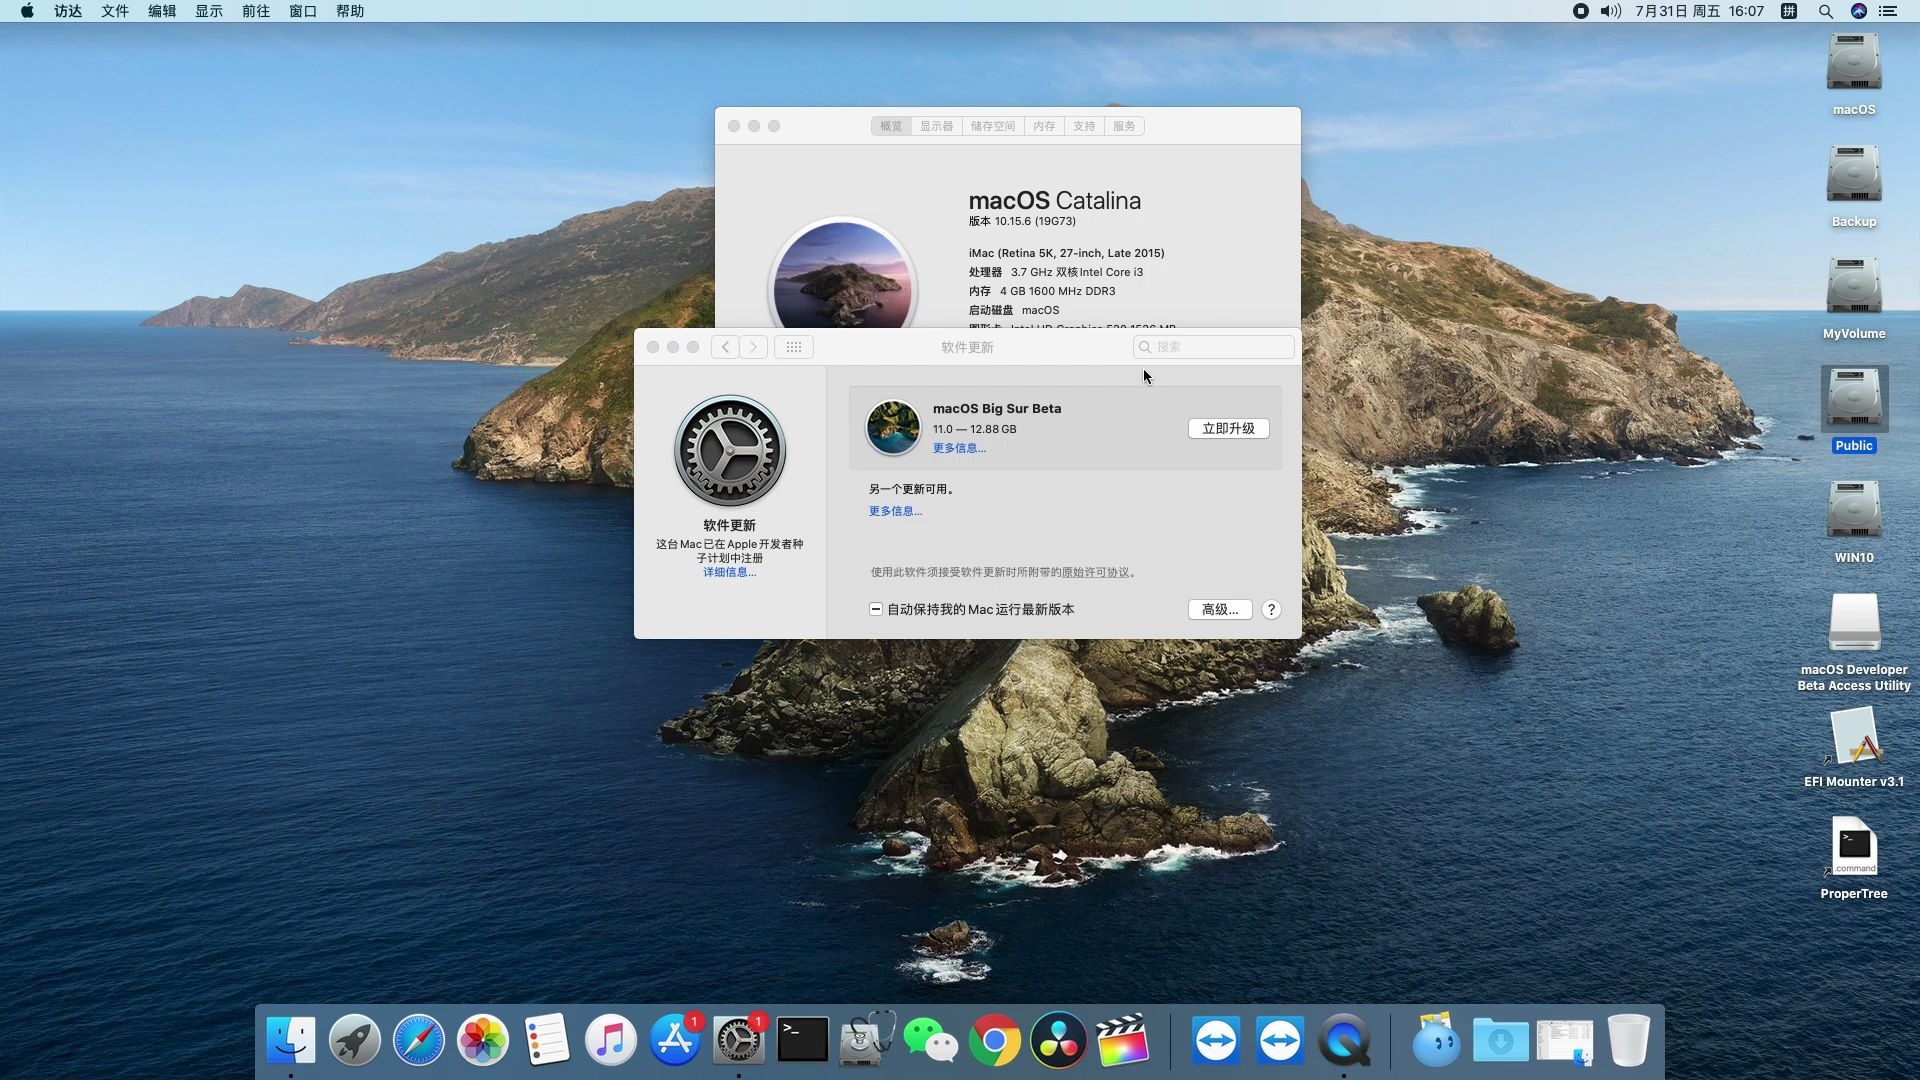Click System Preferences icon in Dock
The width and height of the screenshot is (1920, 1080).
click(x=739, y=1040)
